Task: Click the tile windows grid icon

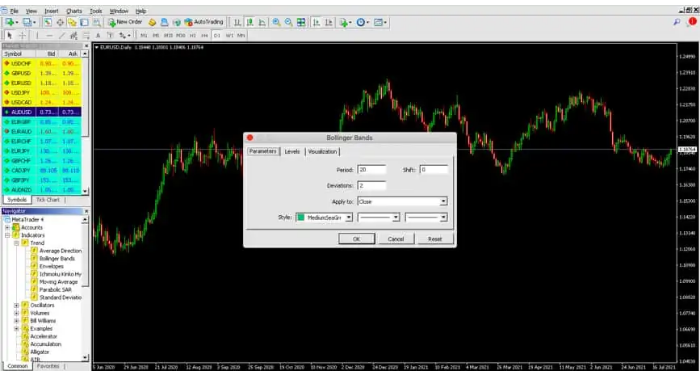Action: 301,22
